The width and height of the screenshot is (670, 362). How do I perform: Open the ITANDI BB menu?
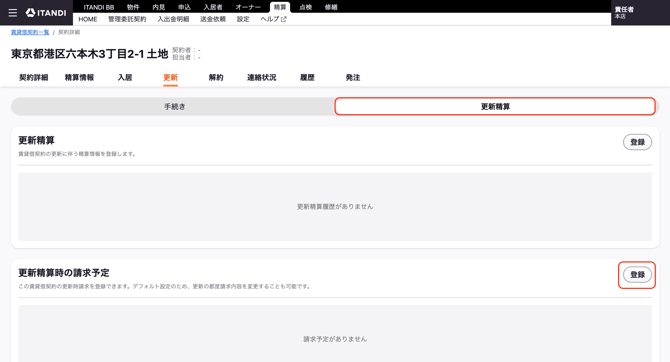[x=99, y=7]
